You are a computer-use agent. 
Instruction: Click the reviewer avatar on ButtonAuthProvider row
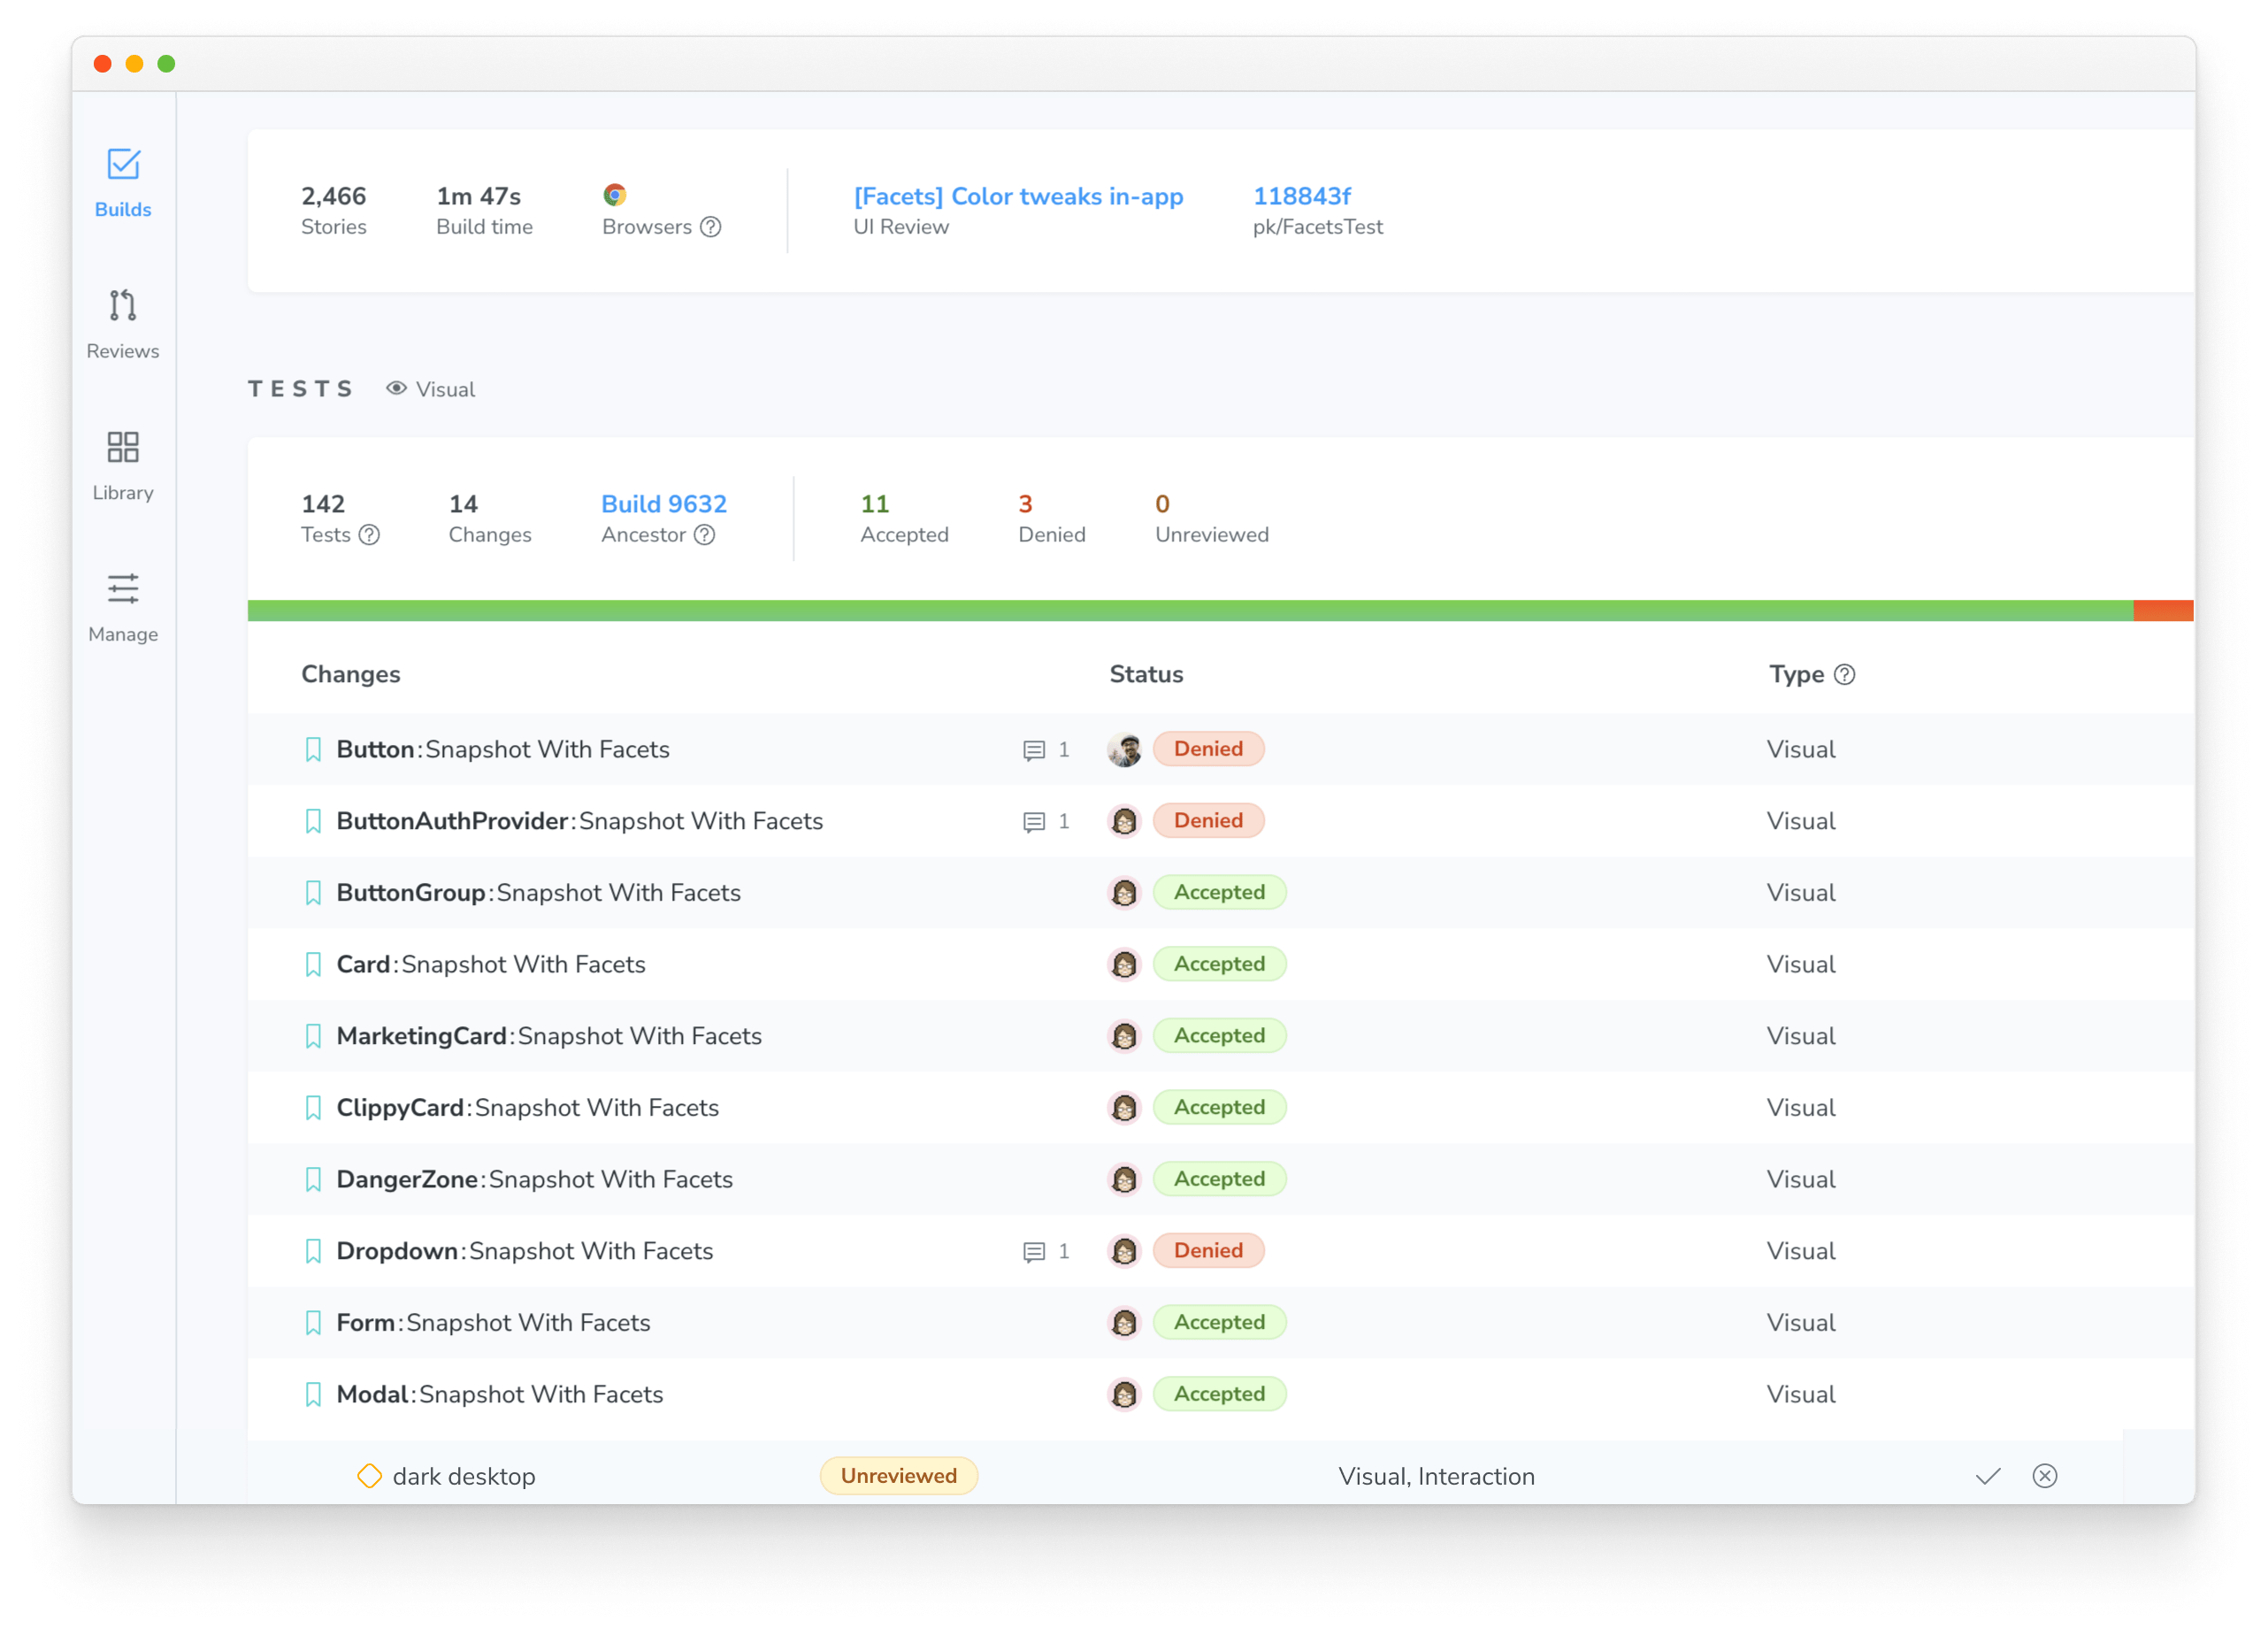click(1124, 820)
